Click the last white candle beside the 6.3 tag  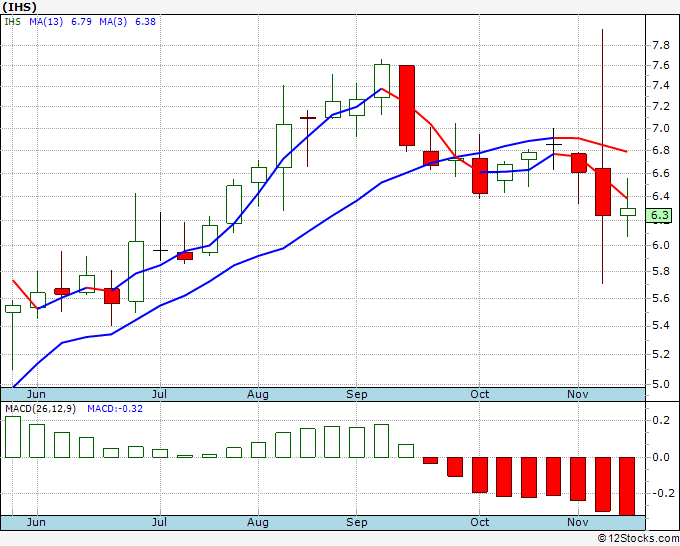point(628,212)
